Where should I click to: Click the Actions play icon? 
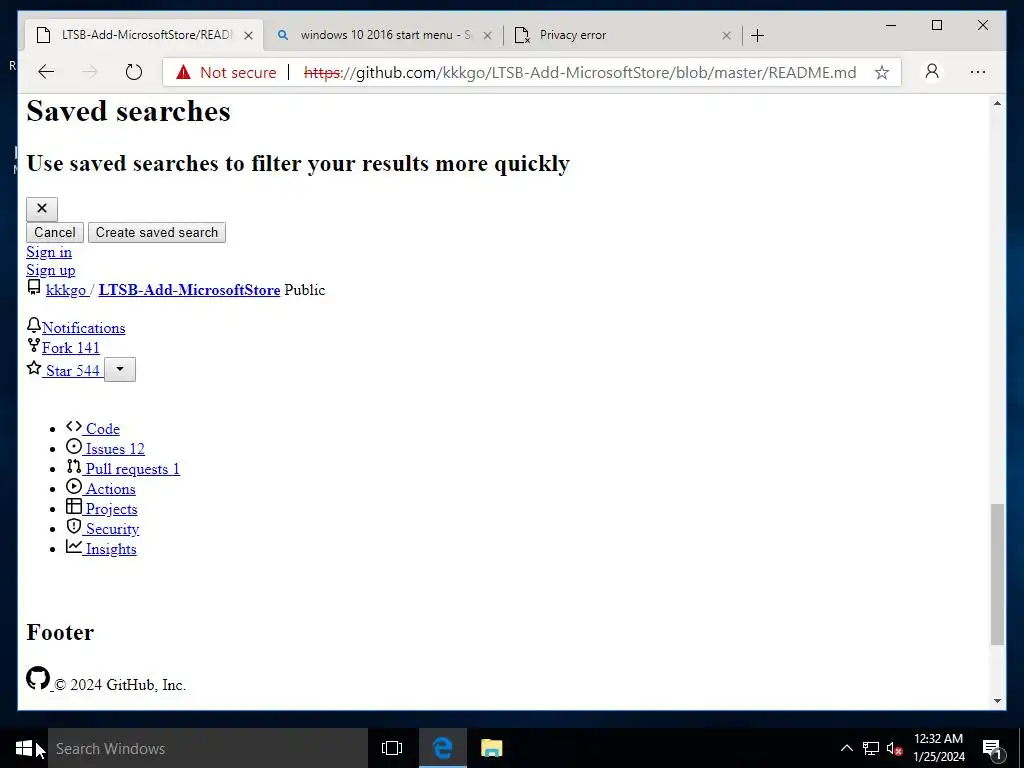[74, 487]
